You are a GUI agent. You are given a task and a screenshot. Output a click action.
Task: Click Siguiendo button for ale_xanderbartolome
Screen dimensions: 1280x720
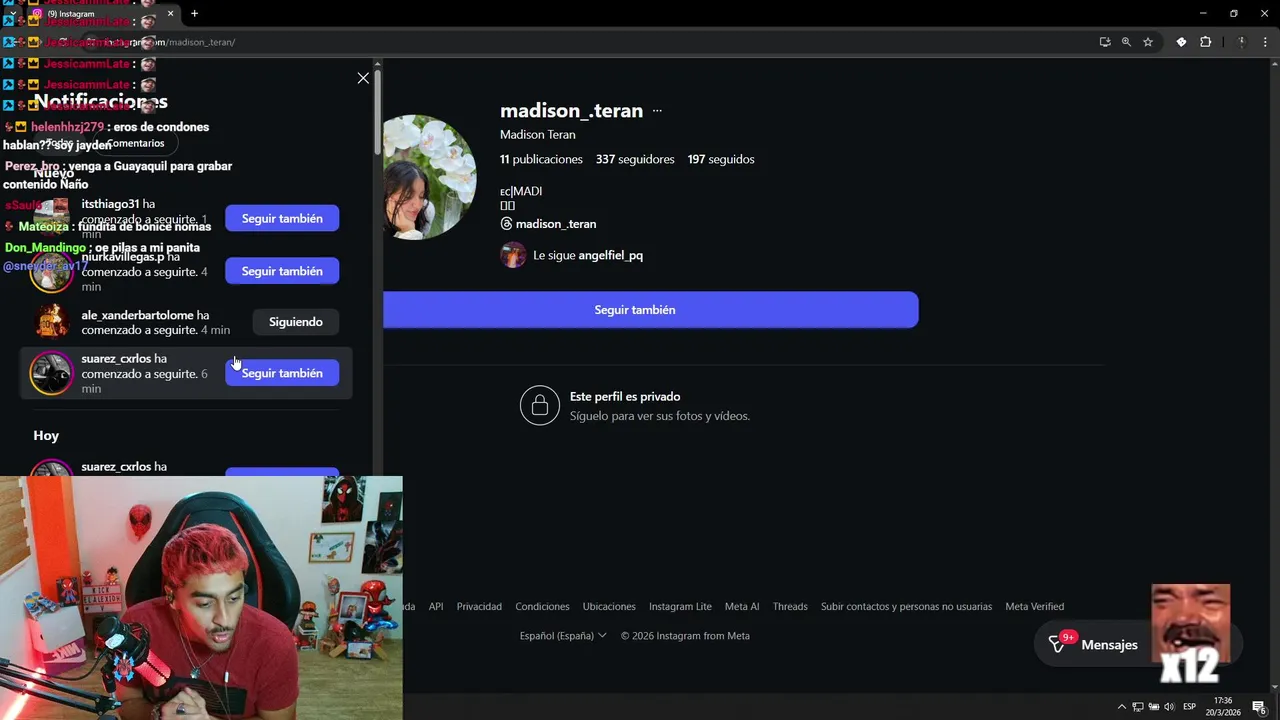coord(296,322)
